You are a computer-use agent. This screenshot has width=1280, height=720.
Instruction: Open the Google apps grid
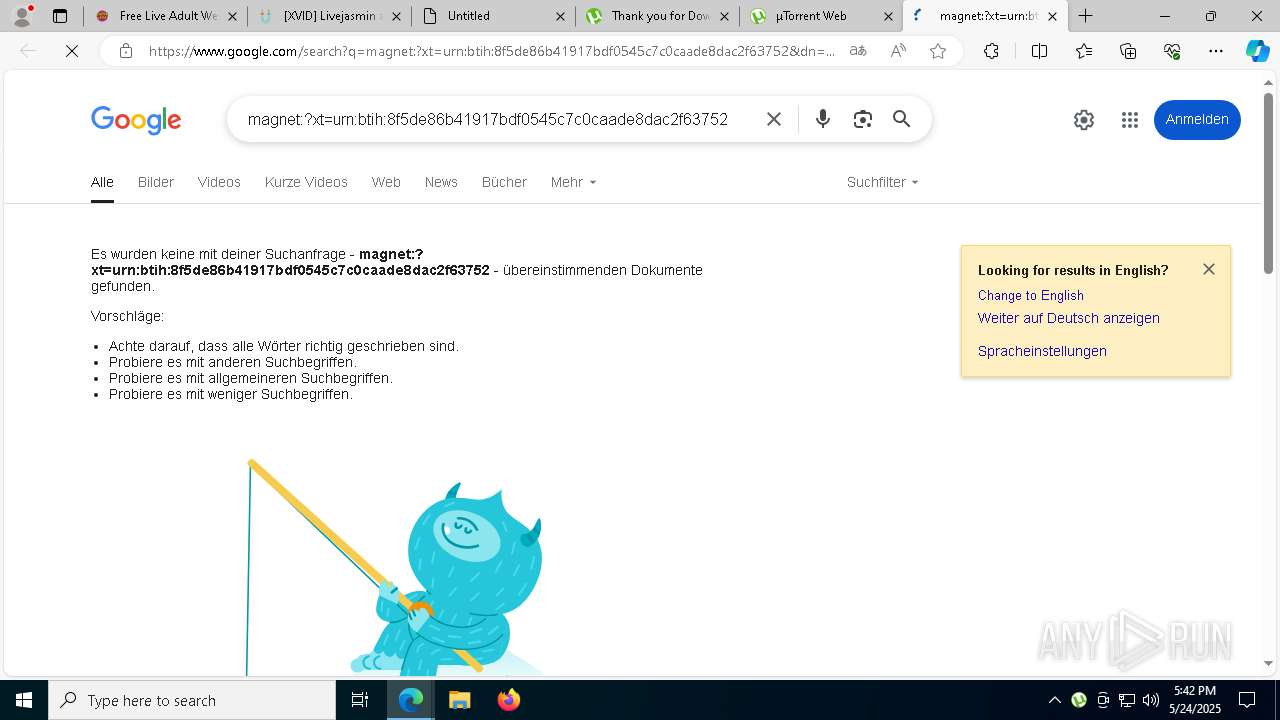[1130, 120]
